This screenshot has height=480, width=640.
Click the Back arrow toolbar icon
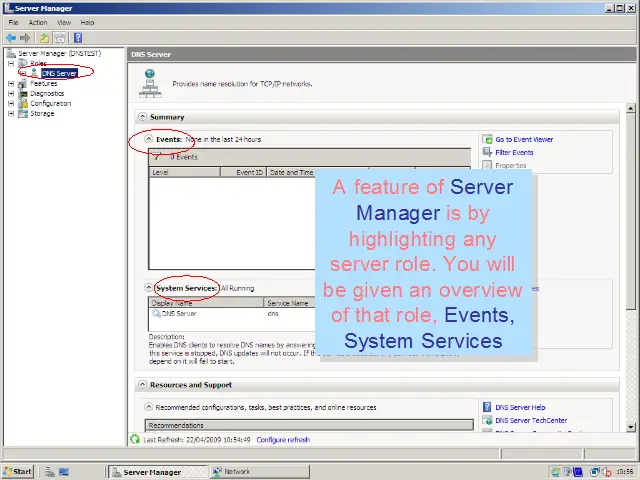(x=11, y=38)
